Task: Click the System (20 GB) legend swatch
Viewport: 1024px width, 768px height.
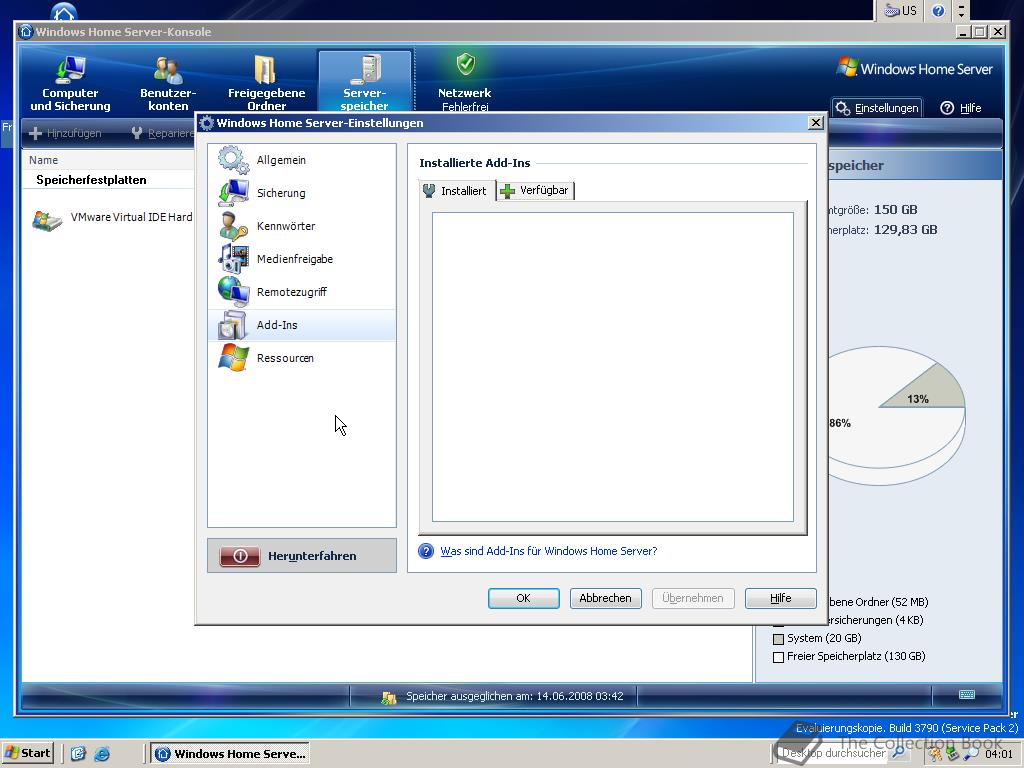Action: pos(778,639)
